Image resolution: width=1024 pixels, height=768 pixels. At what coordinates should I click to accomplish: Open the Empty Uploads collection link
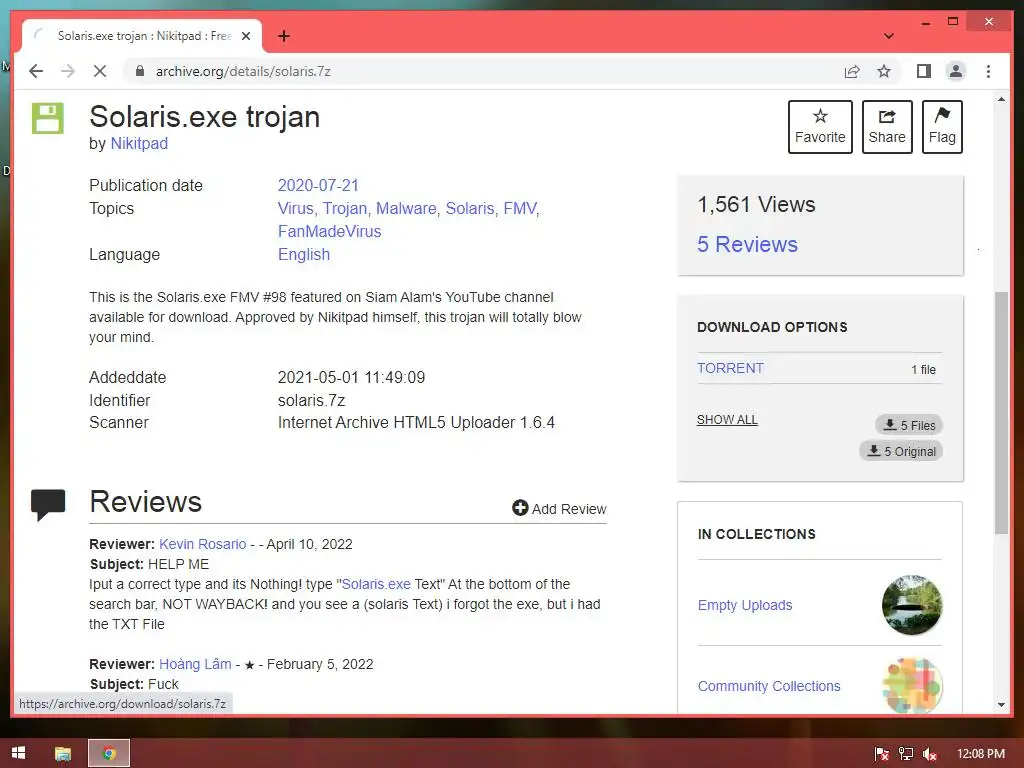(744, 605)
